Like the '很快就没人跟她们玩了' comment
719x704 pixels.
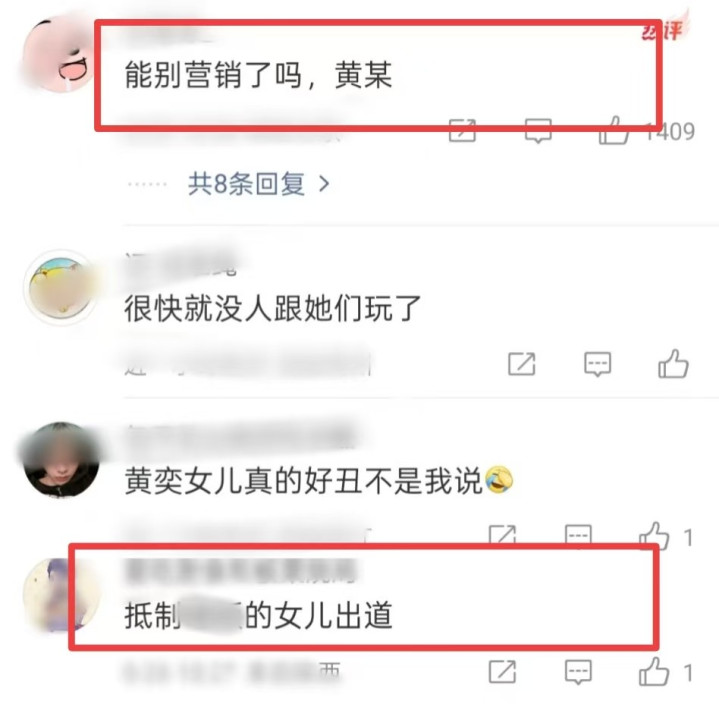[x=673, y=364]
